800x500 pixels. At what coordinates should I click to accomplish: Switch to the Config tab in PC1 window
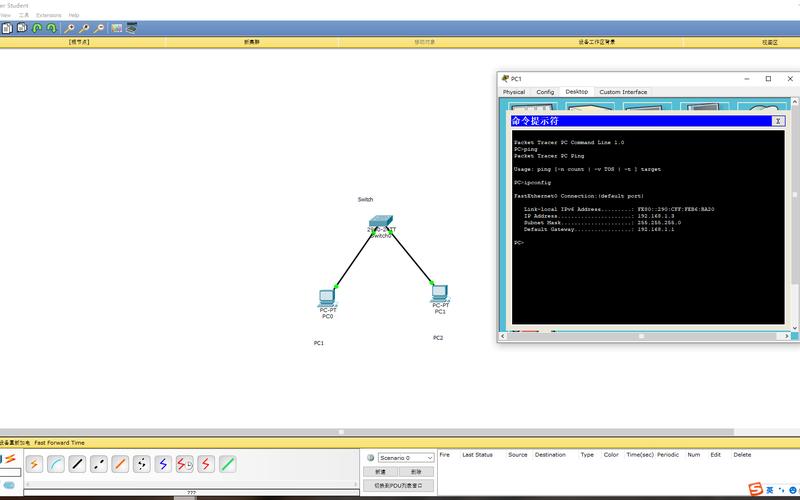pos(545,92)
